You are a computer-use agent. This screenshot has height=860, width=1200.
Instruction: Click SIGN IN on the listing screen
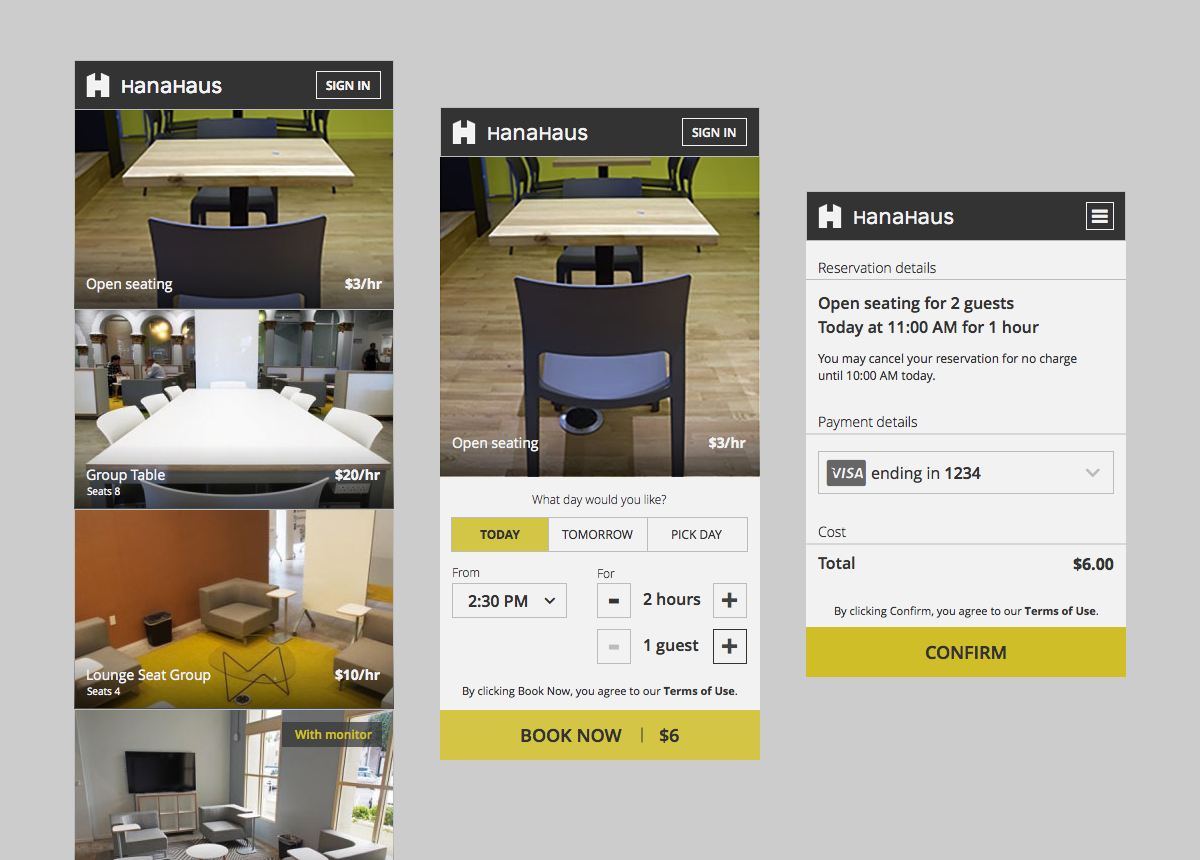tap(348, 86)
